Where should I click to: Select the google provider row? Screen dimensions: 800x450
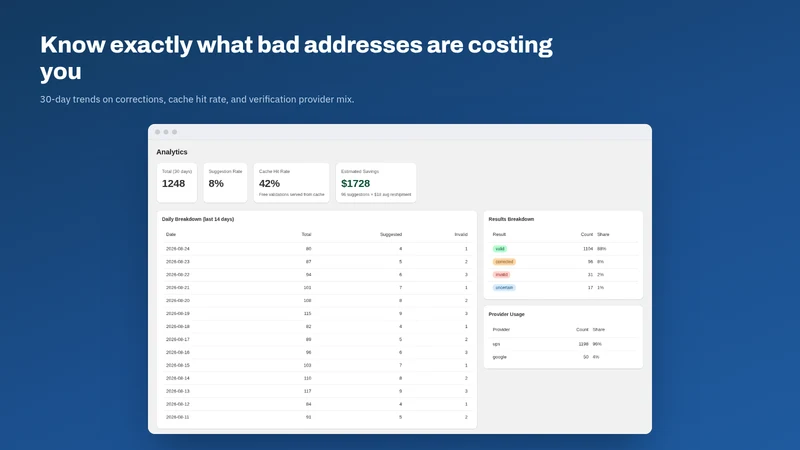tap(563, 357)
